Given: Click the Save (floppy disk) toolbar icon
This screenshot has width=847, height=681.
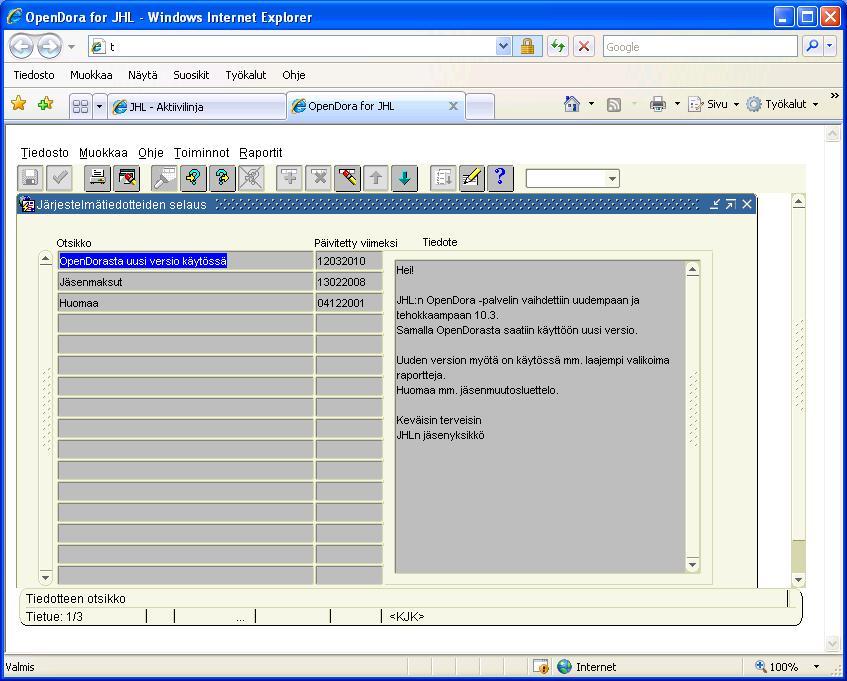Looking at the screenshot, I should [31, 178].
